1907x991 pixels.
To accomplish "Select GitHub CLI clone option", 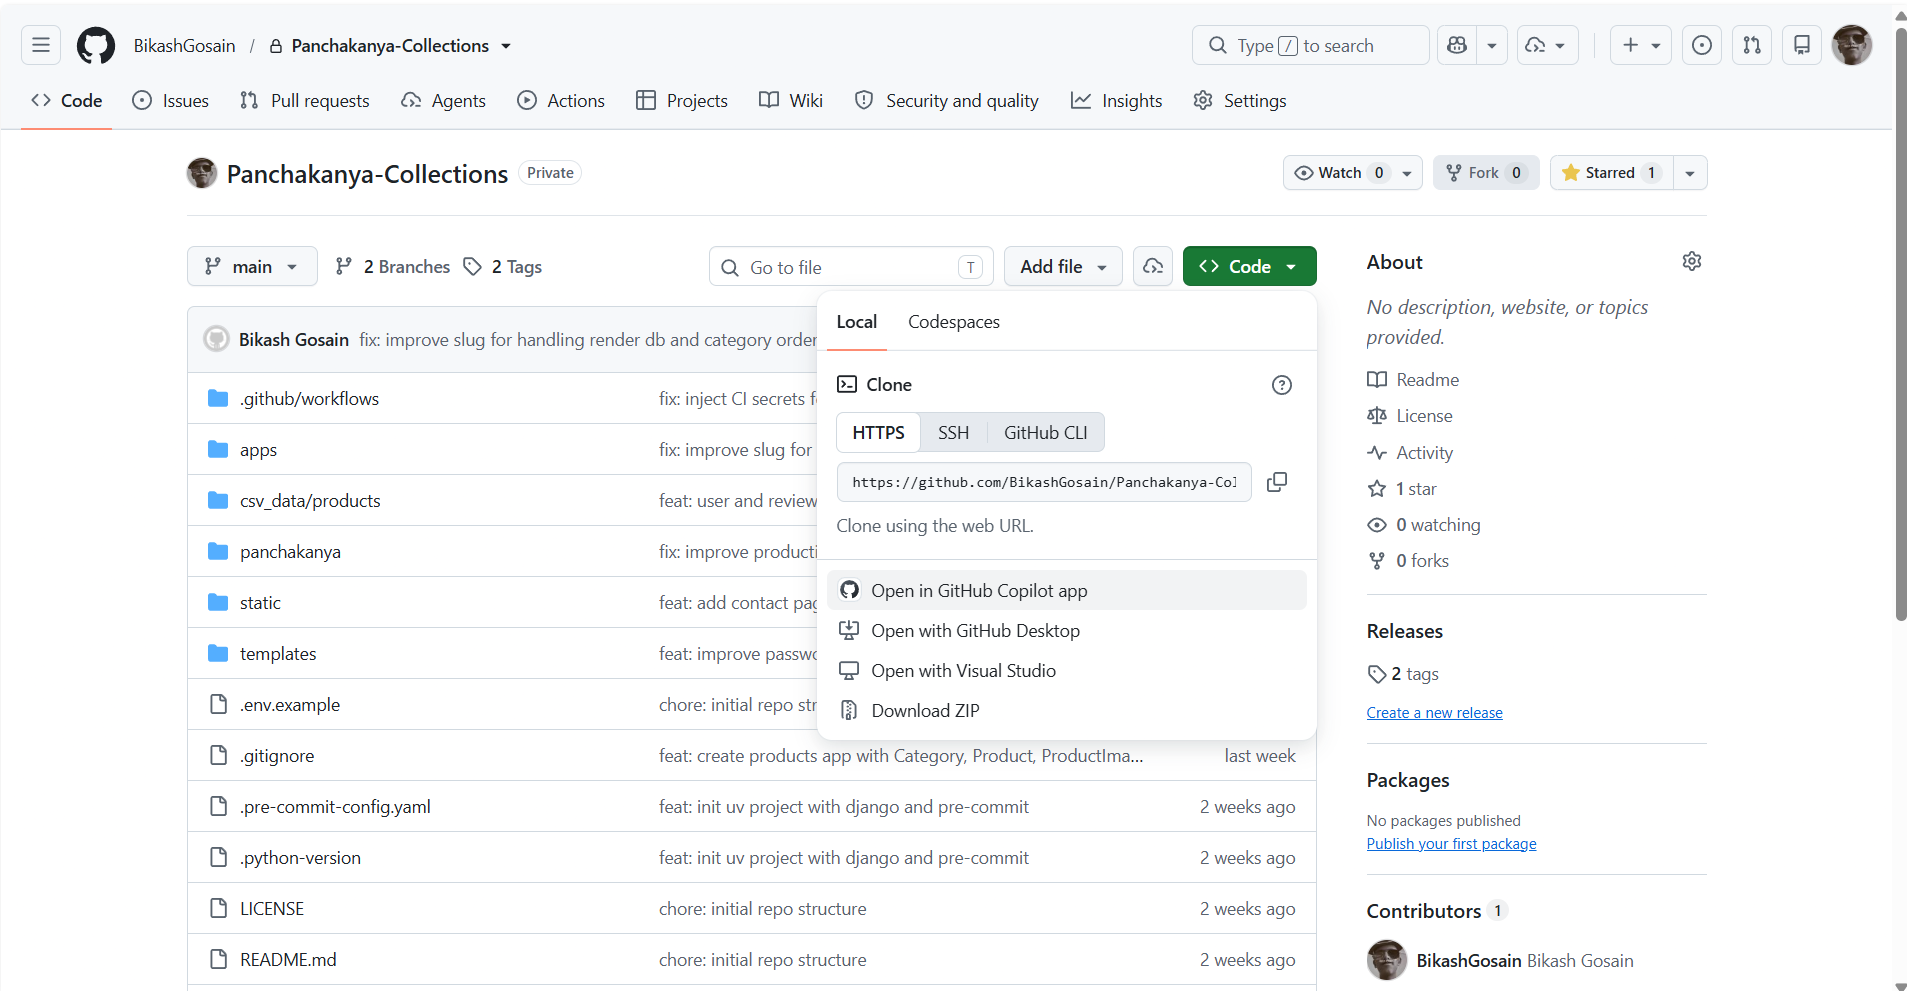I will [x=1045, y=432].
